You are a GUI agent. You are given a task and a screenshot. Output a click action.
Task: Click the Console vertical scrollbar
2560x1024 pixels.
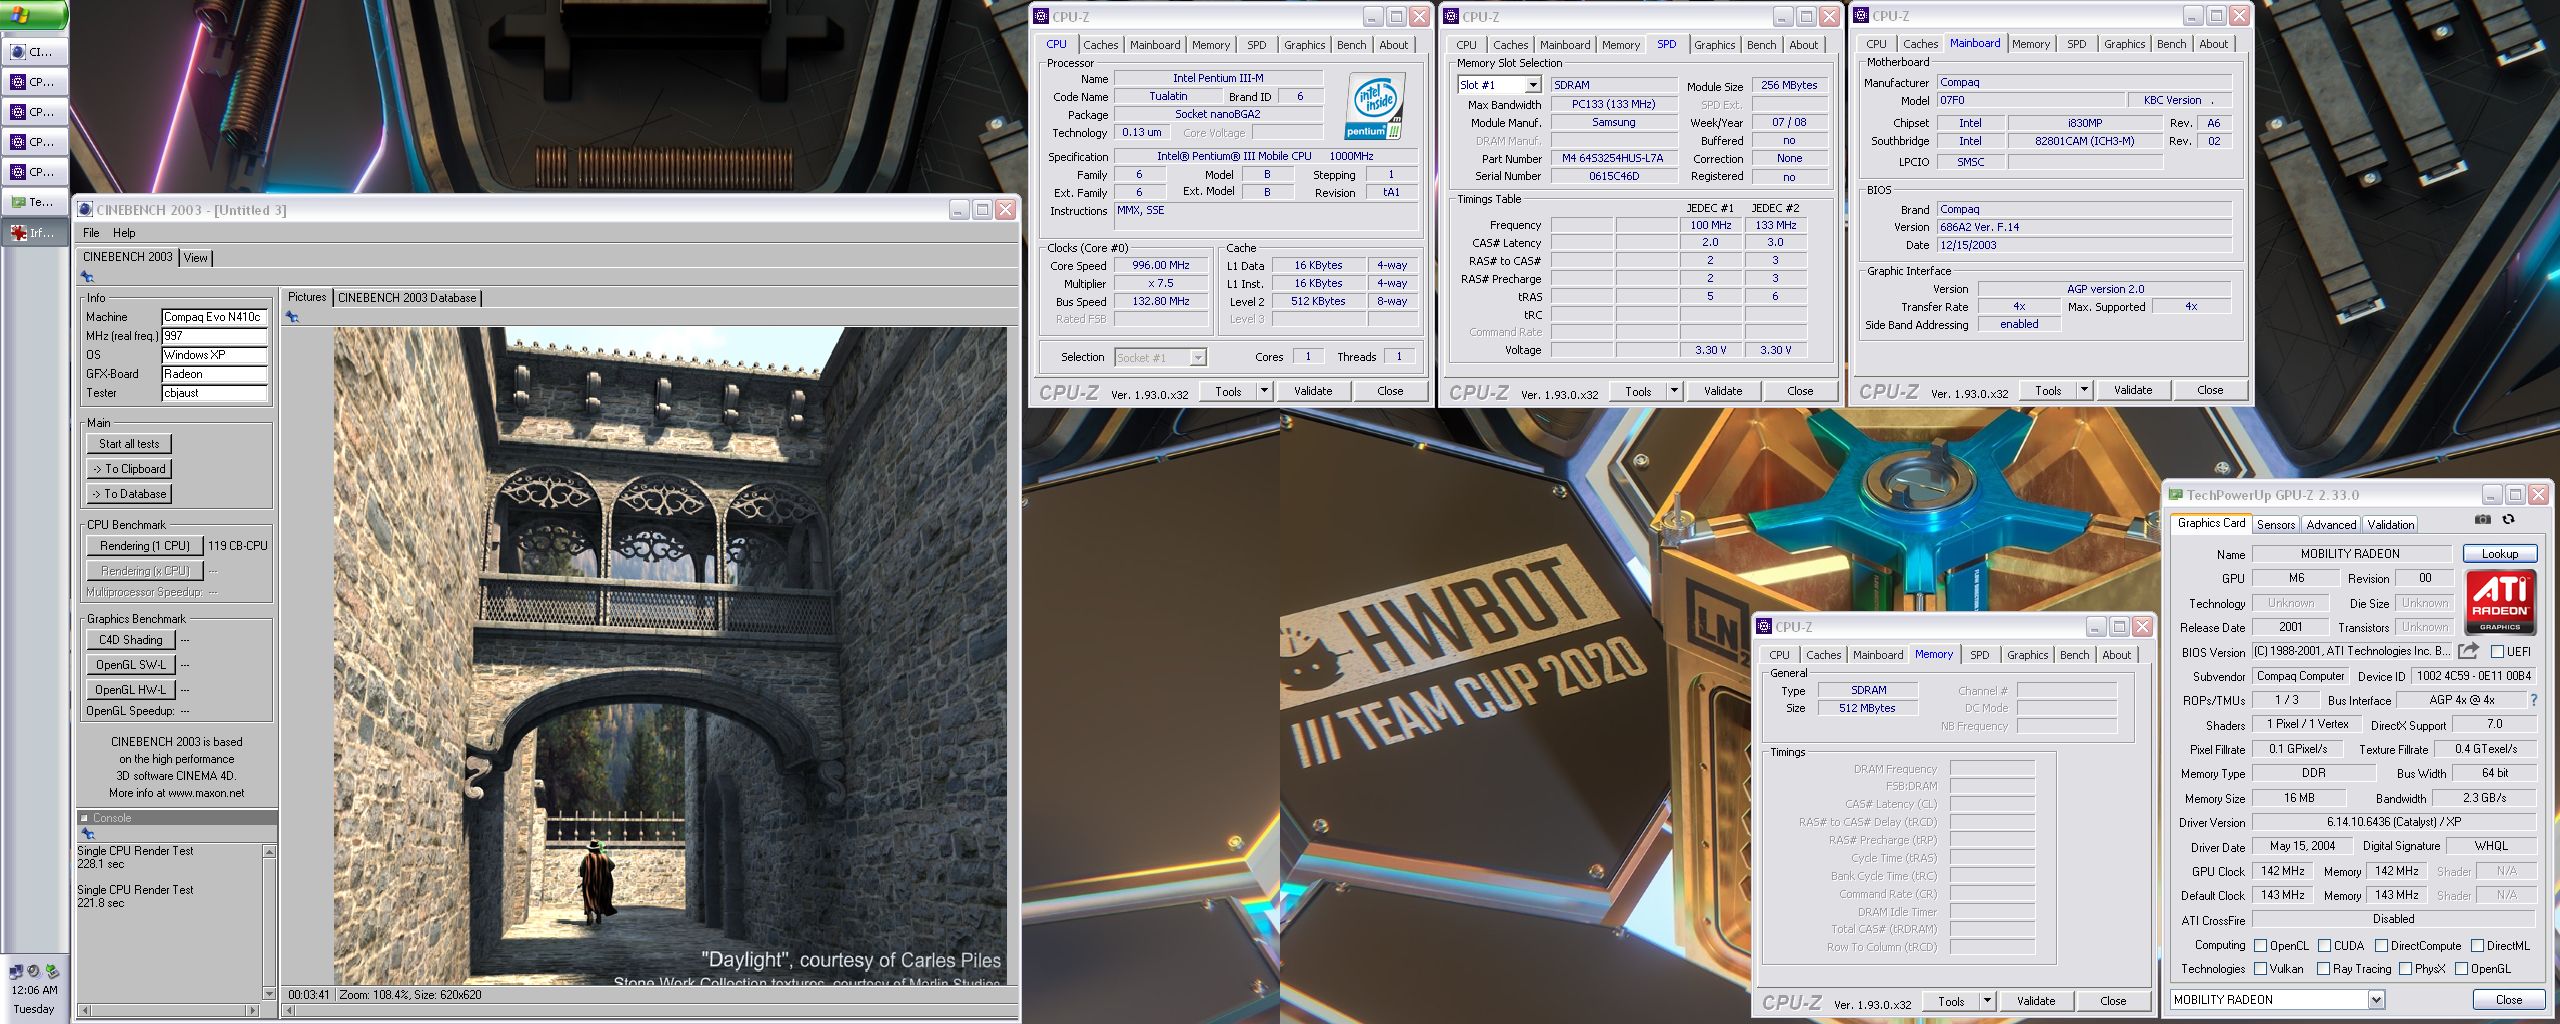[269, 922]
